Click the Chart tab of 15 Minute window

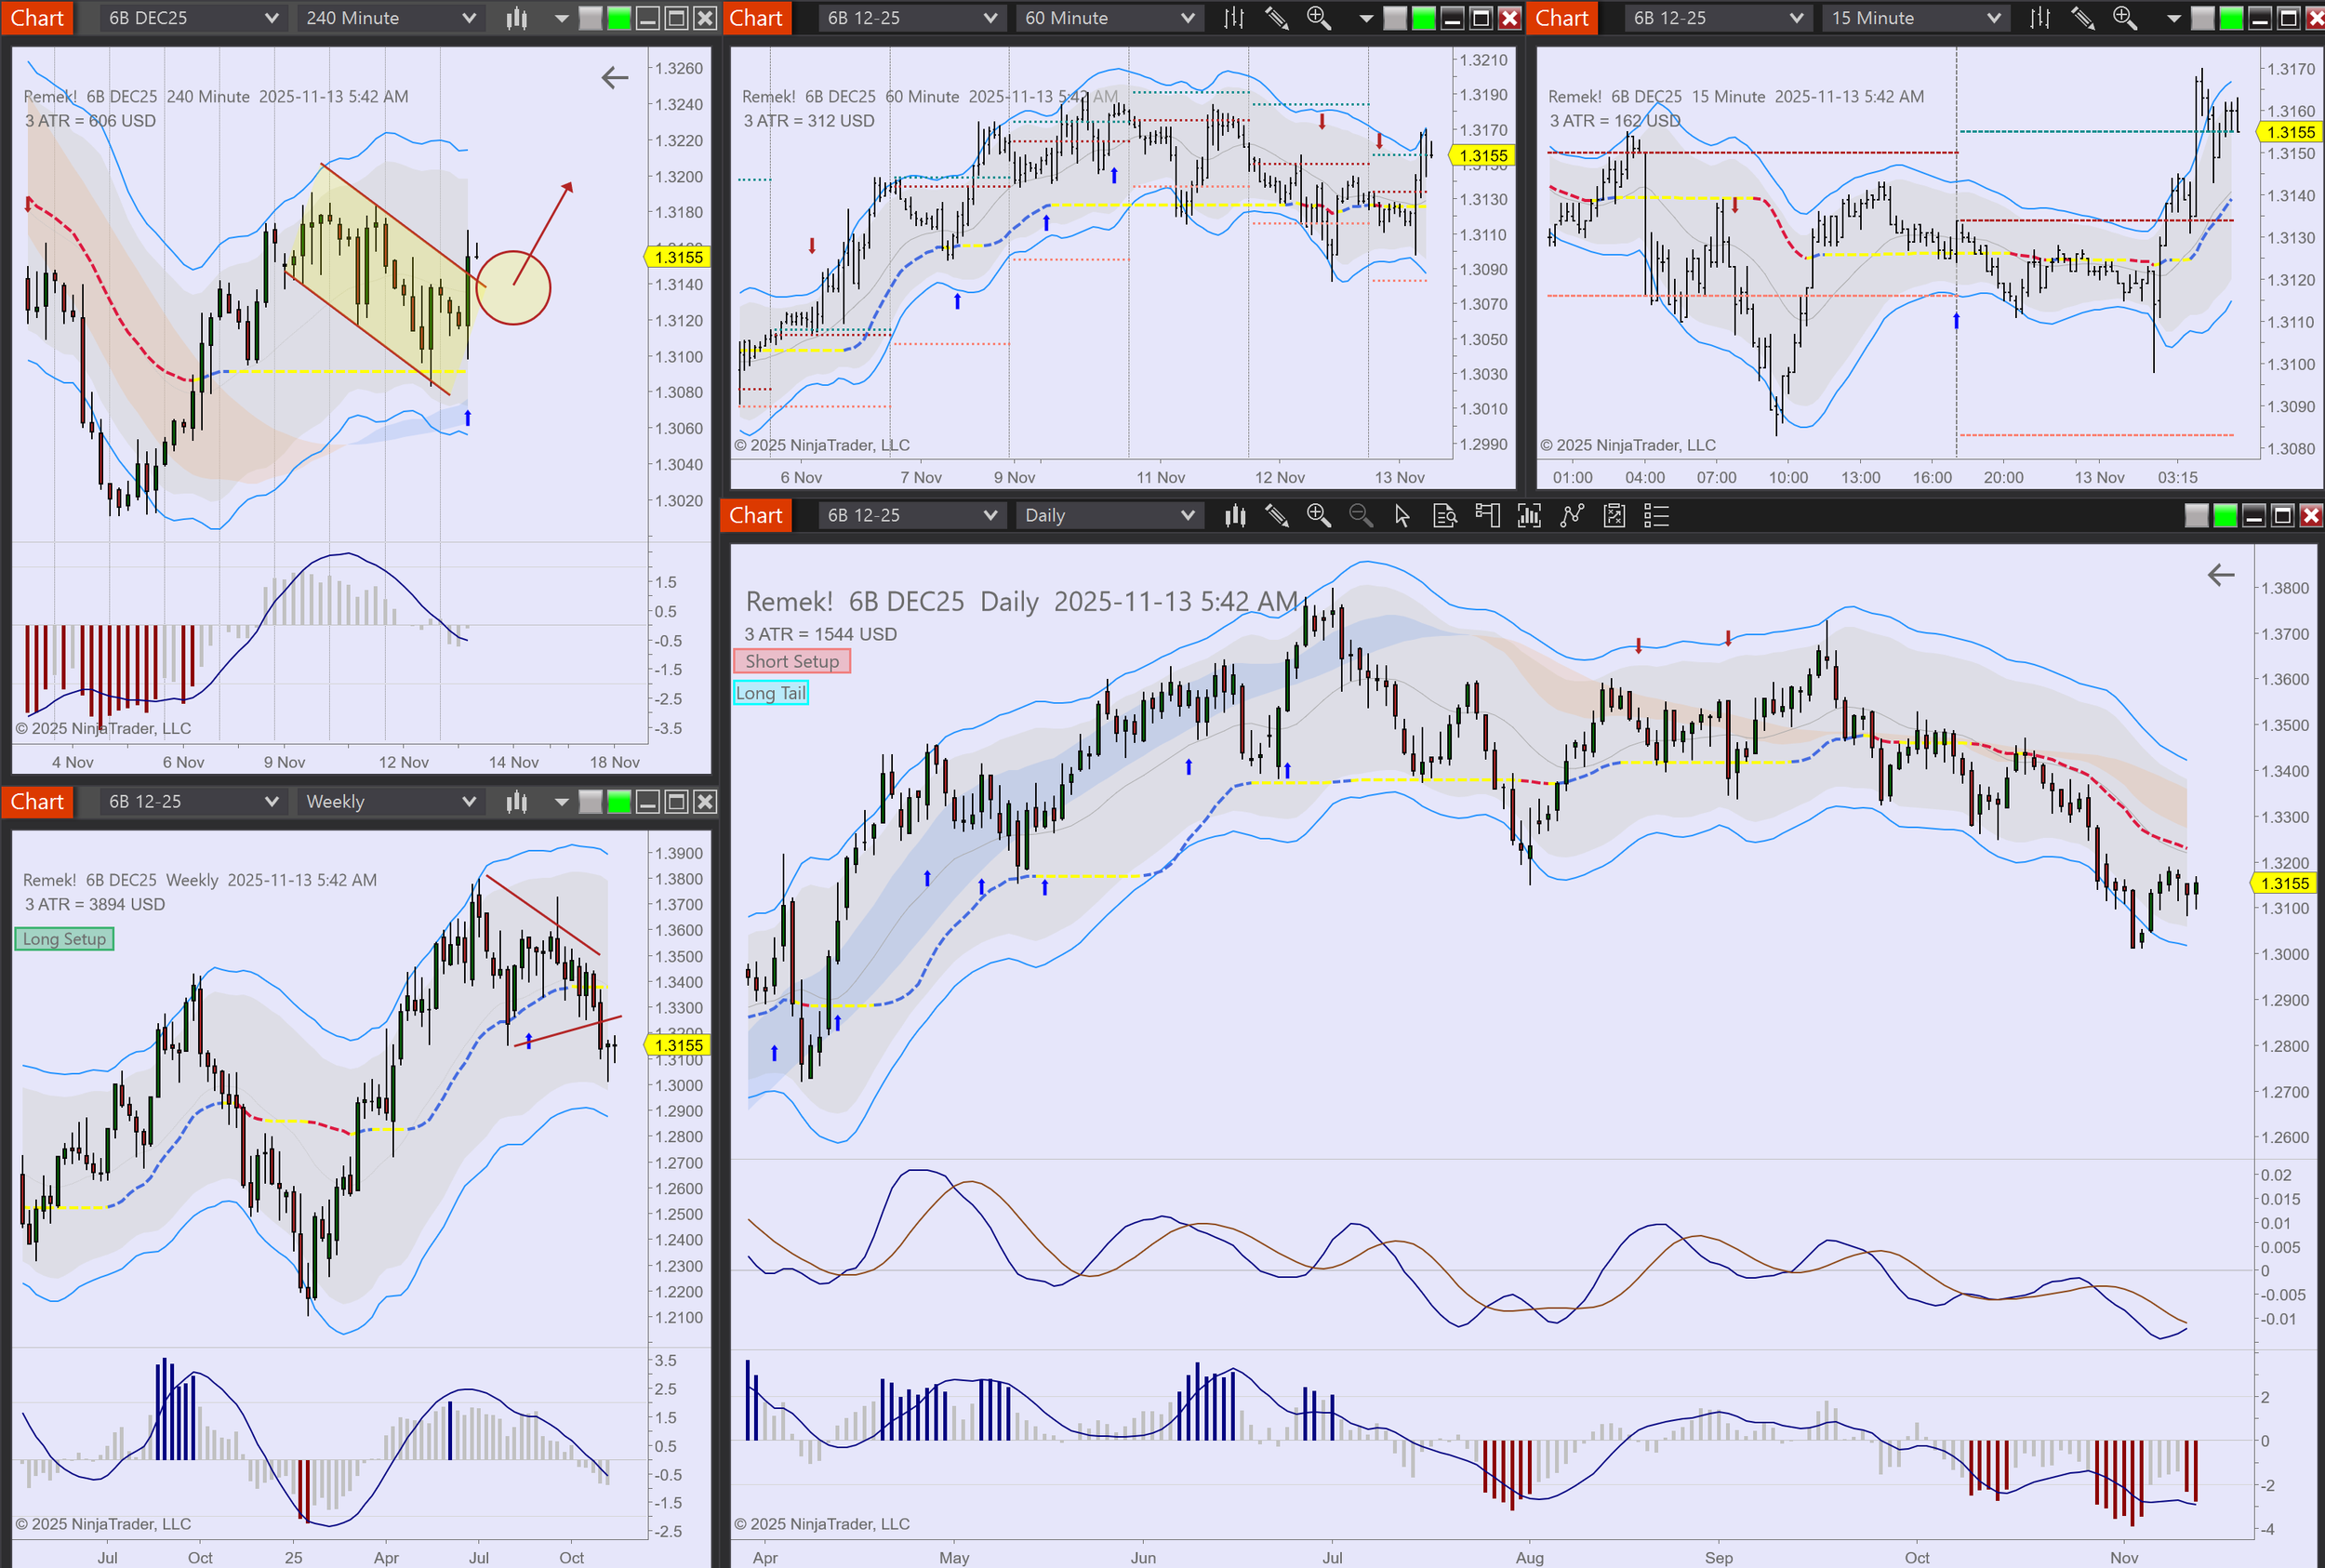1561,18
